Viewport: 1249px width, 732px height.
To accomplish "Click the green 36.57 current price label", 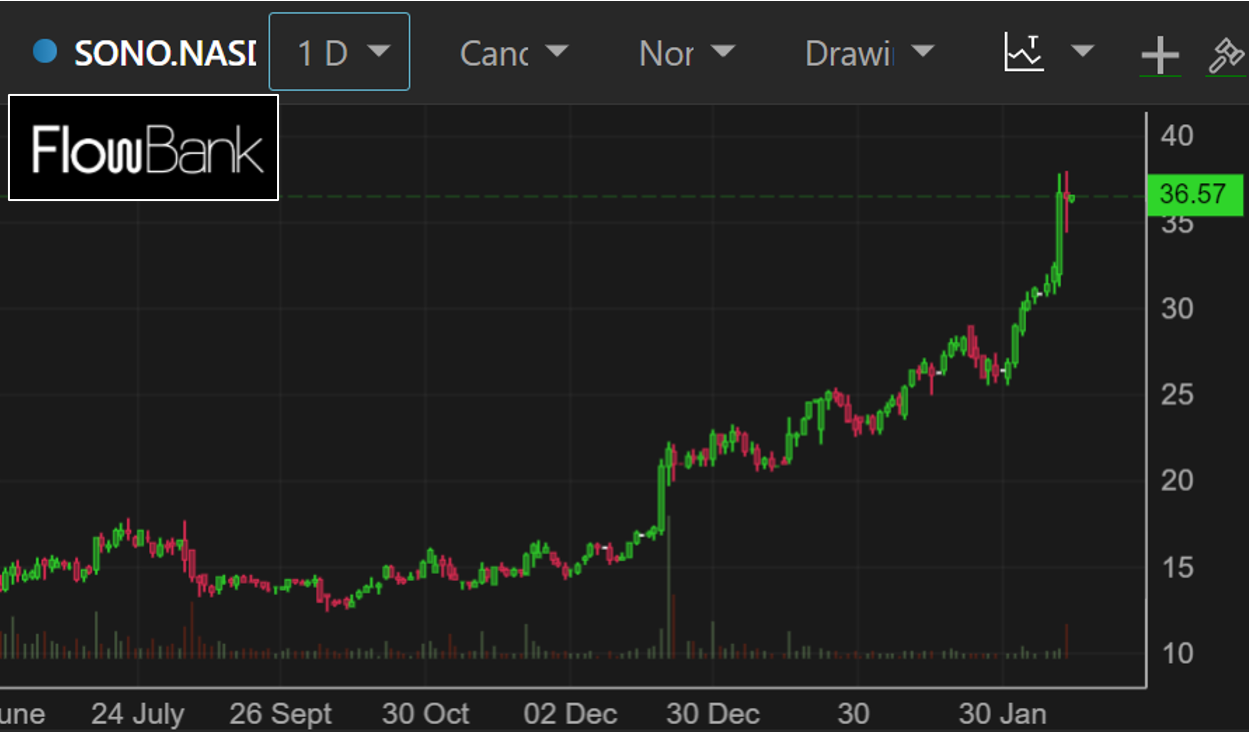I will point(1193,194).
